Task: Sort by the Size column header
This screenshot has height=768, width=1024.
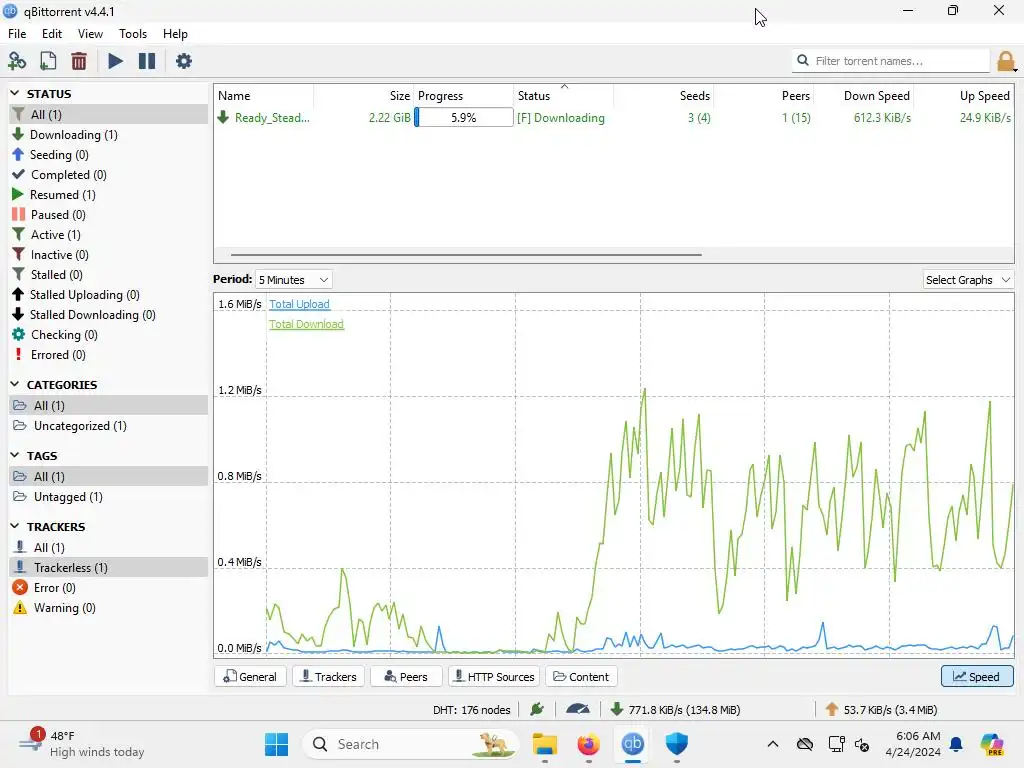Action: pos(364,95)
